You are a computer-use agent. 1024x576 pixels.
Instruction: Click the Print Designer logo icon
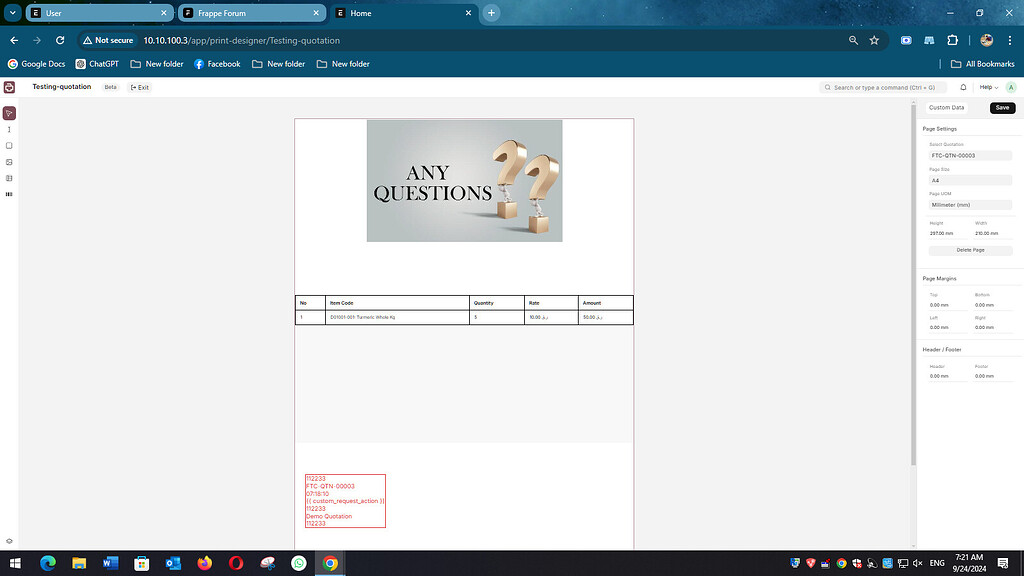coord(9,87)
